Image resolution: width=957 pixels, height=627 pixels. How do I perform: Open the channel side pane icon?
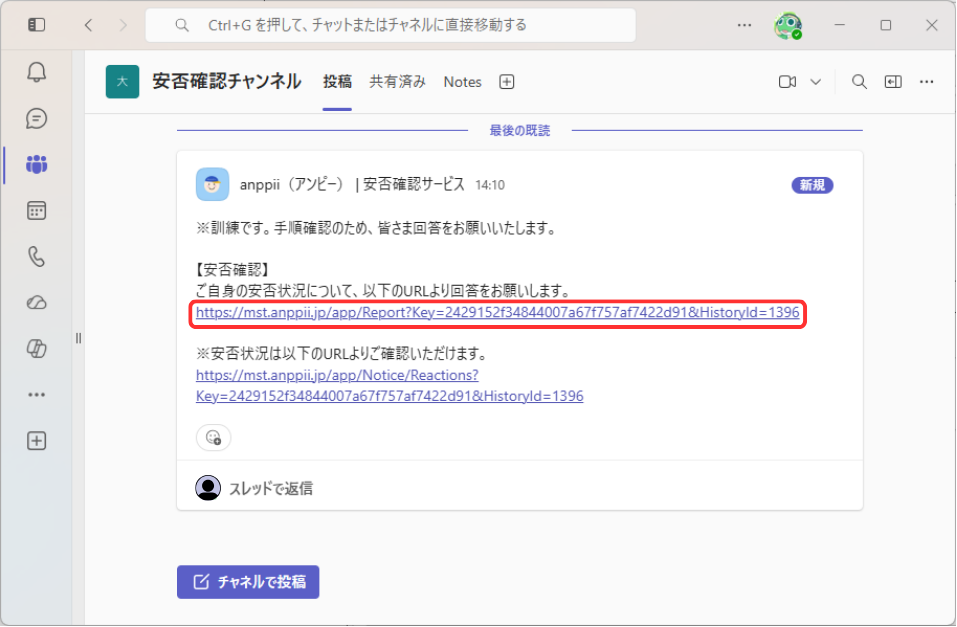point(893,82)
